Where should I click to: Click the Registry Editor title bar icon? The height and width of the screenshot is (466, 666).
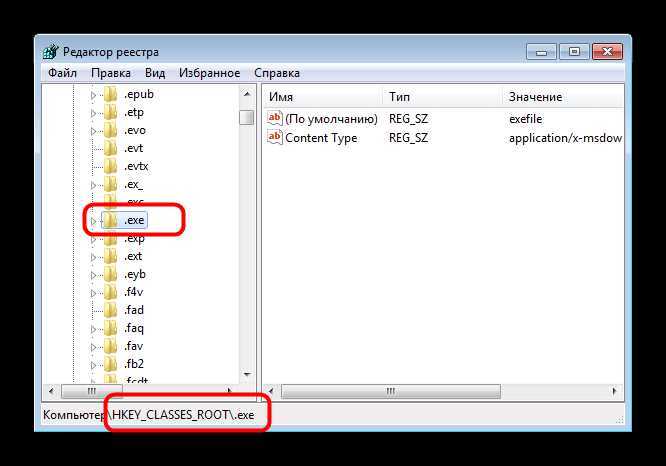51,52
